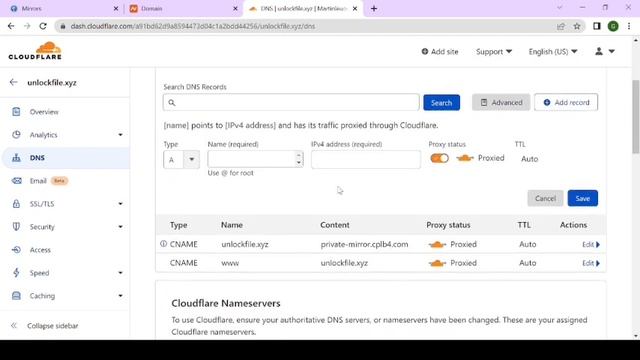The width and height of the screenshot is (640, 360).
Task: Click the Cloudflare logo
Action: [x=35, y=51]
